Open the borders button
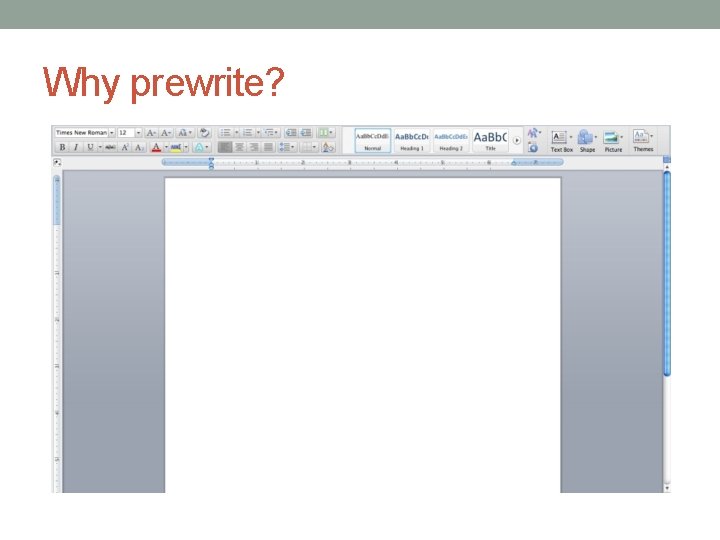 [309, 147]
